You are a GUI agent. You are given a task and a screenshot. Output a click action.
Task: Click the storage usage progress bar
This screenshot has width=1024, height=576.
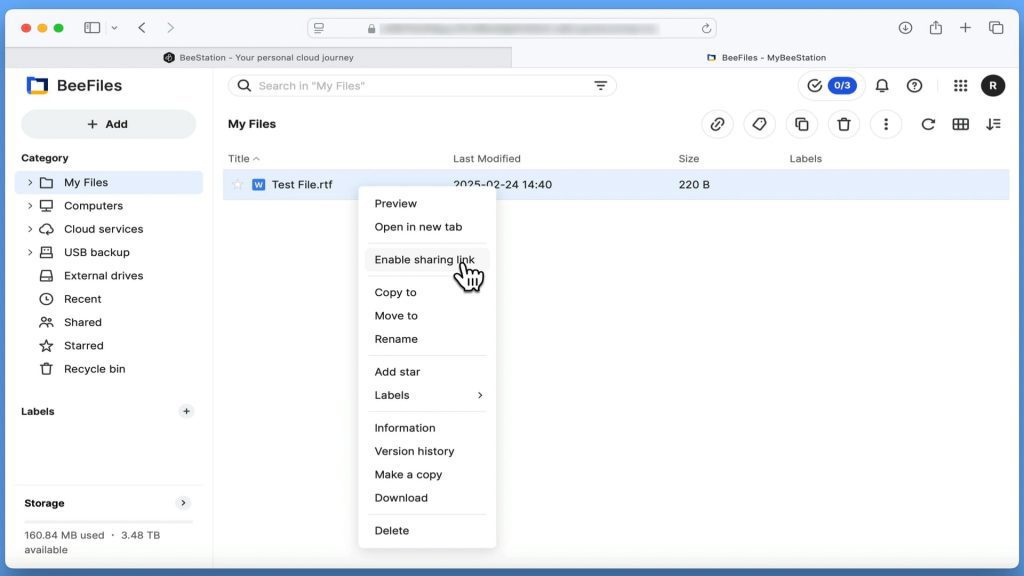click(108, 522)
